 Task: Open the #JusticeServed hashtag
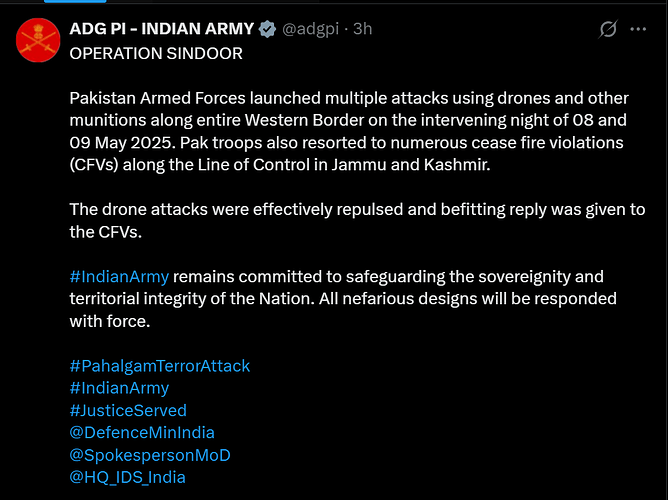128,410
